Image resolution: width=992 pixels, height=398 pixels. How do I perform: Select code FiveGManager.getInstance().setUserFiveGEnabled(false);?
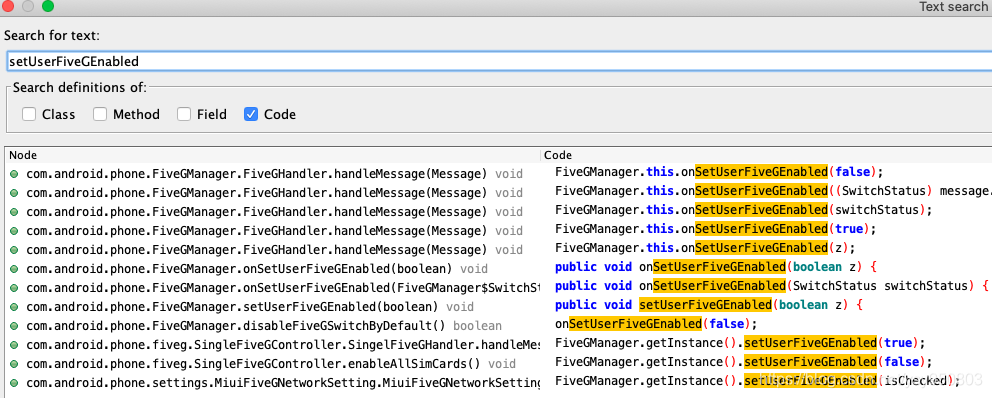click(744, 361)
